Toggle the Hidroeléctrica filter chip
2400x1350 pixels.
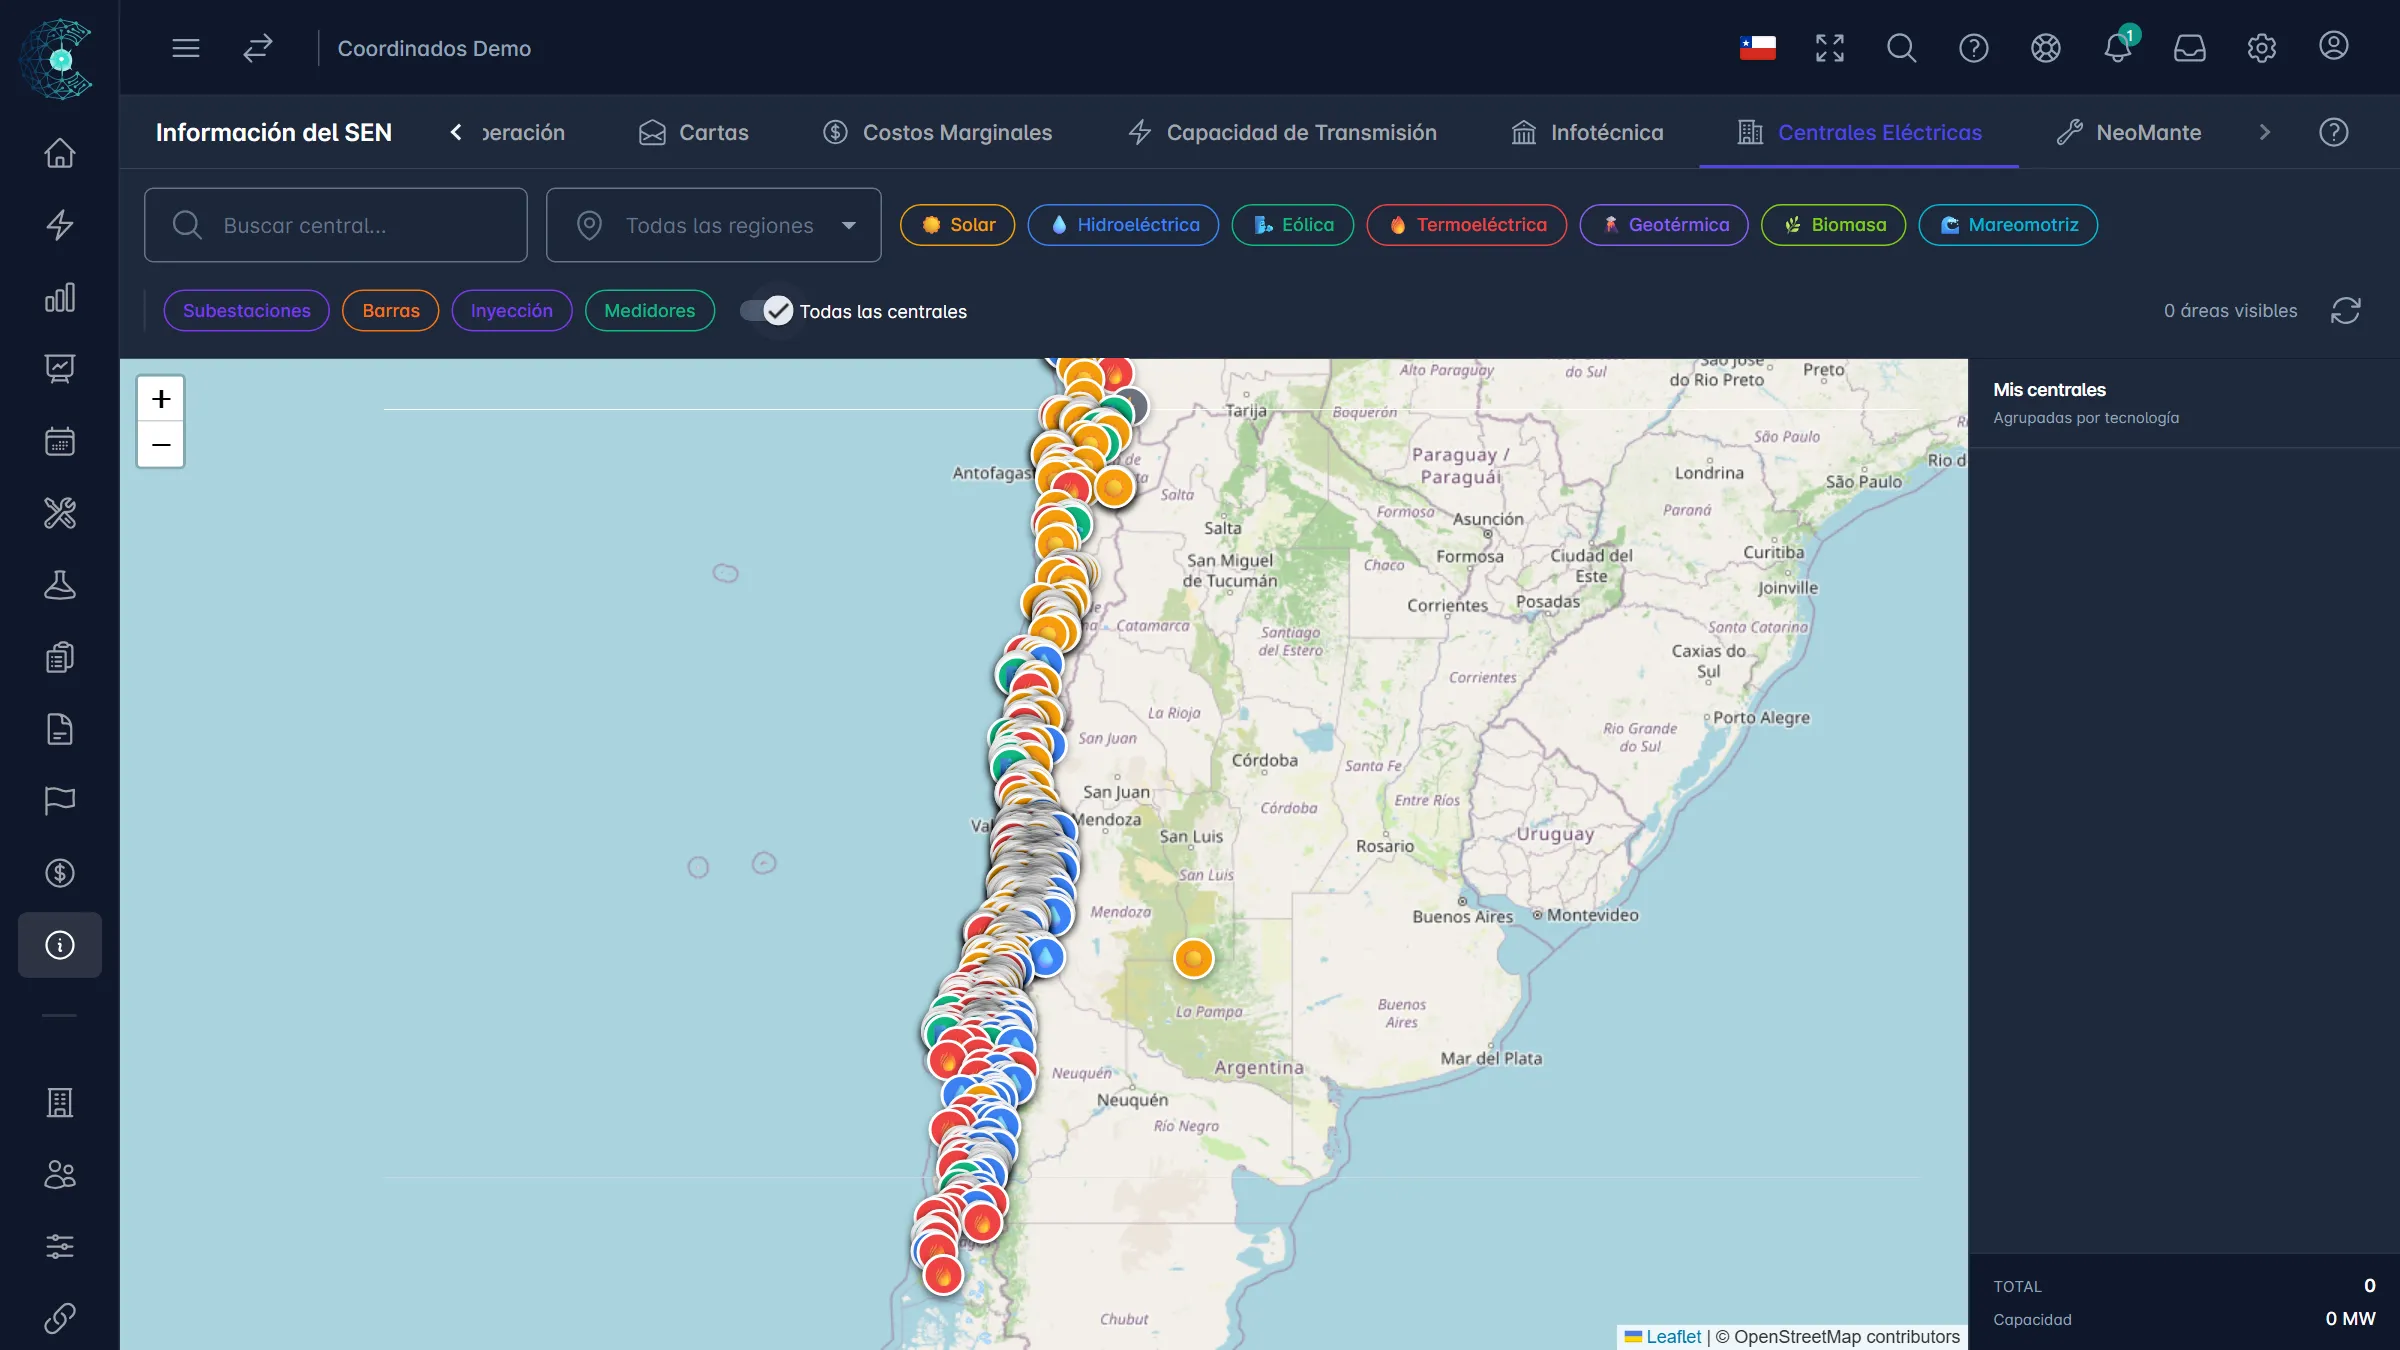point(1123,225)
